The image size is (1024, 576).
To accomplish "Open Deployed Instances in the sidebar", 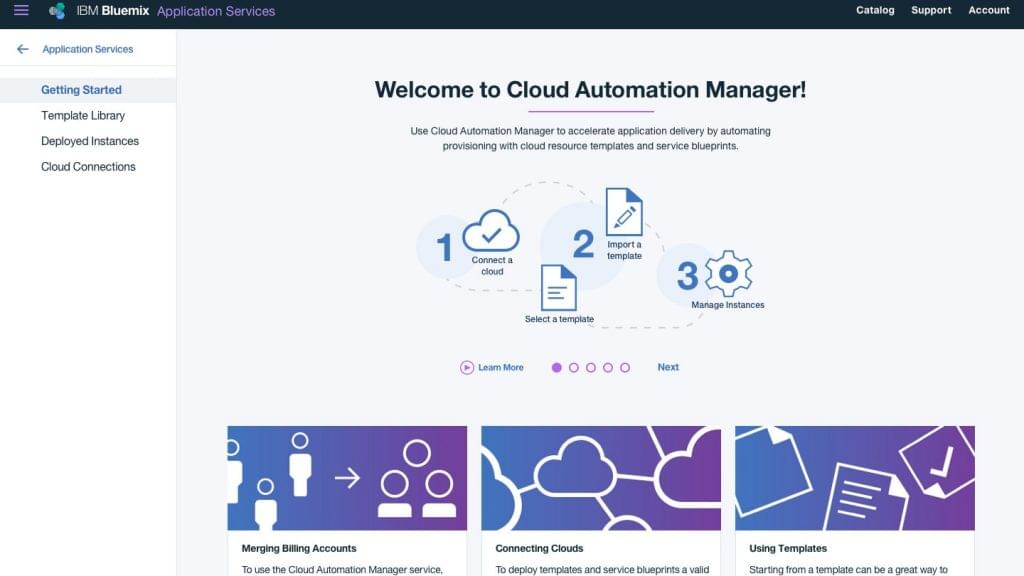I will tap(90, 141).
